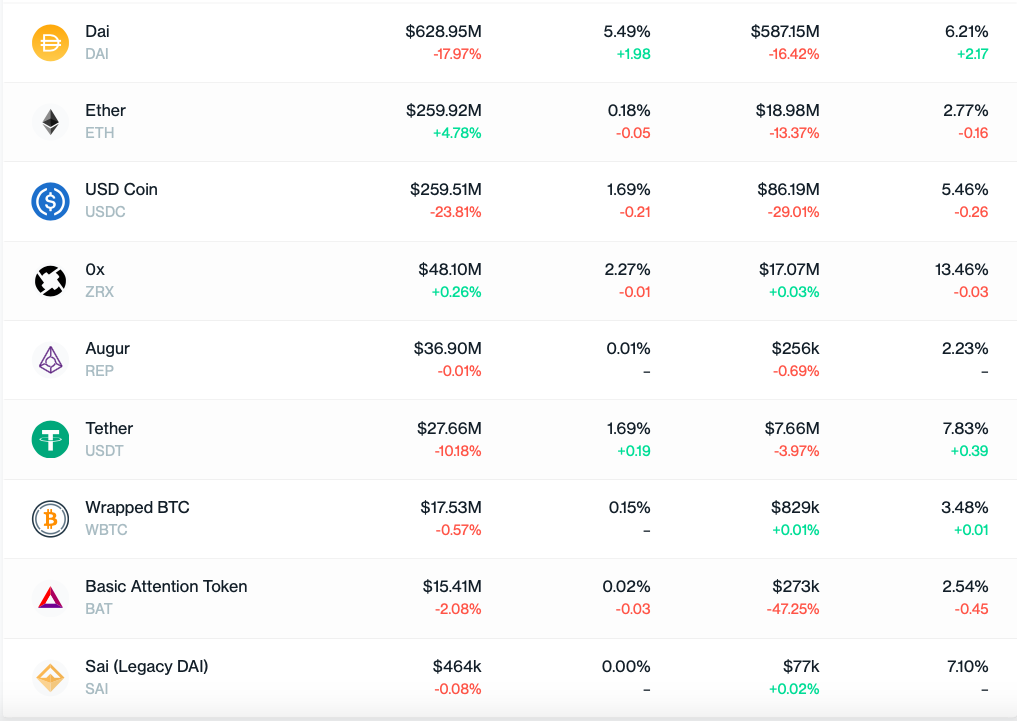Select the USD Coin logo icon
Viewport: 1017px width, 721px height.
(x=51, y=201)
